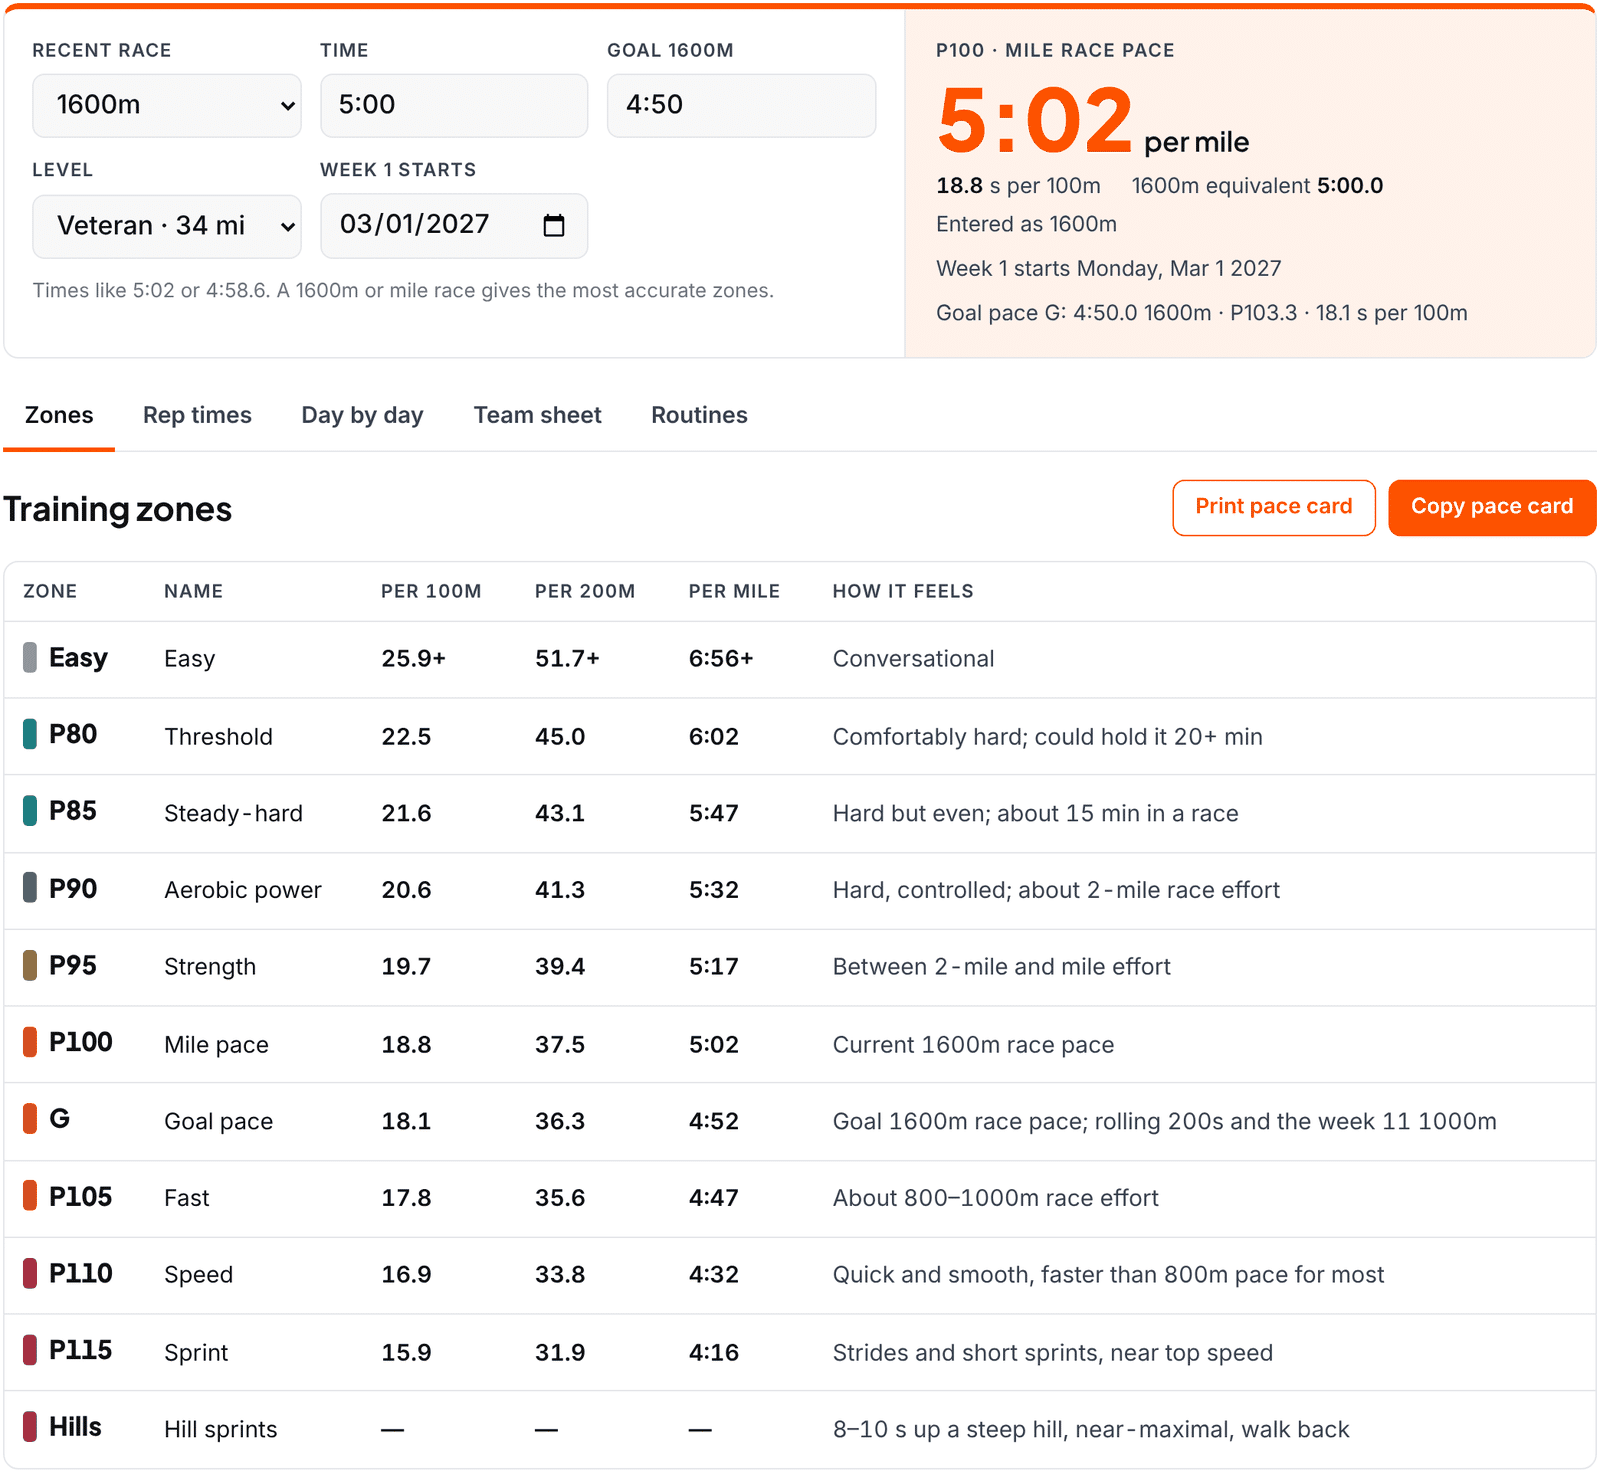Open the calendar picker icon in date field
Viewport: 1600px width, 1471px height.
tap(553, 225)
